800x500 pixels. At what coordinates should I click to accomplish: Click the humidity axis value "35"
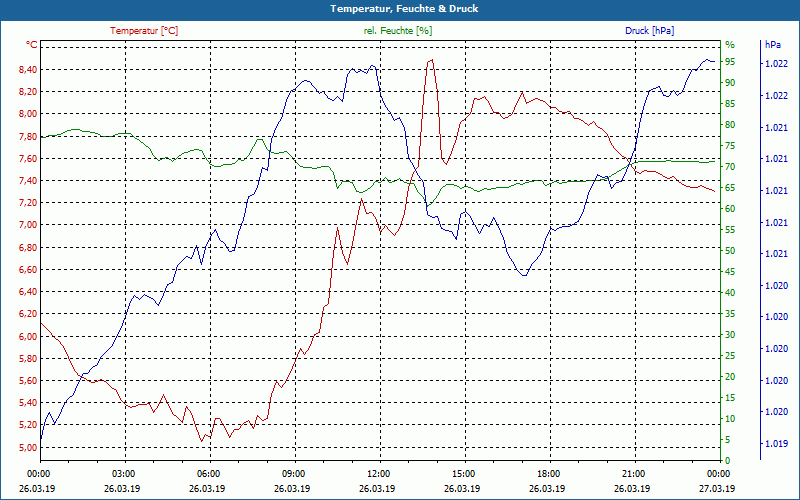pyautogui.click(x=730, y=314)
